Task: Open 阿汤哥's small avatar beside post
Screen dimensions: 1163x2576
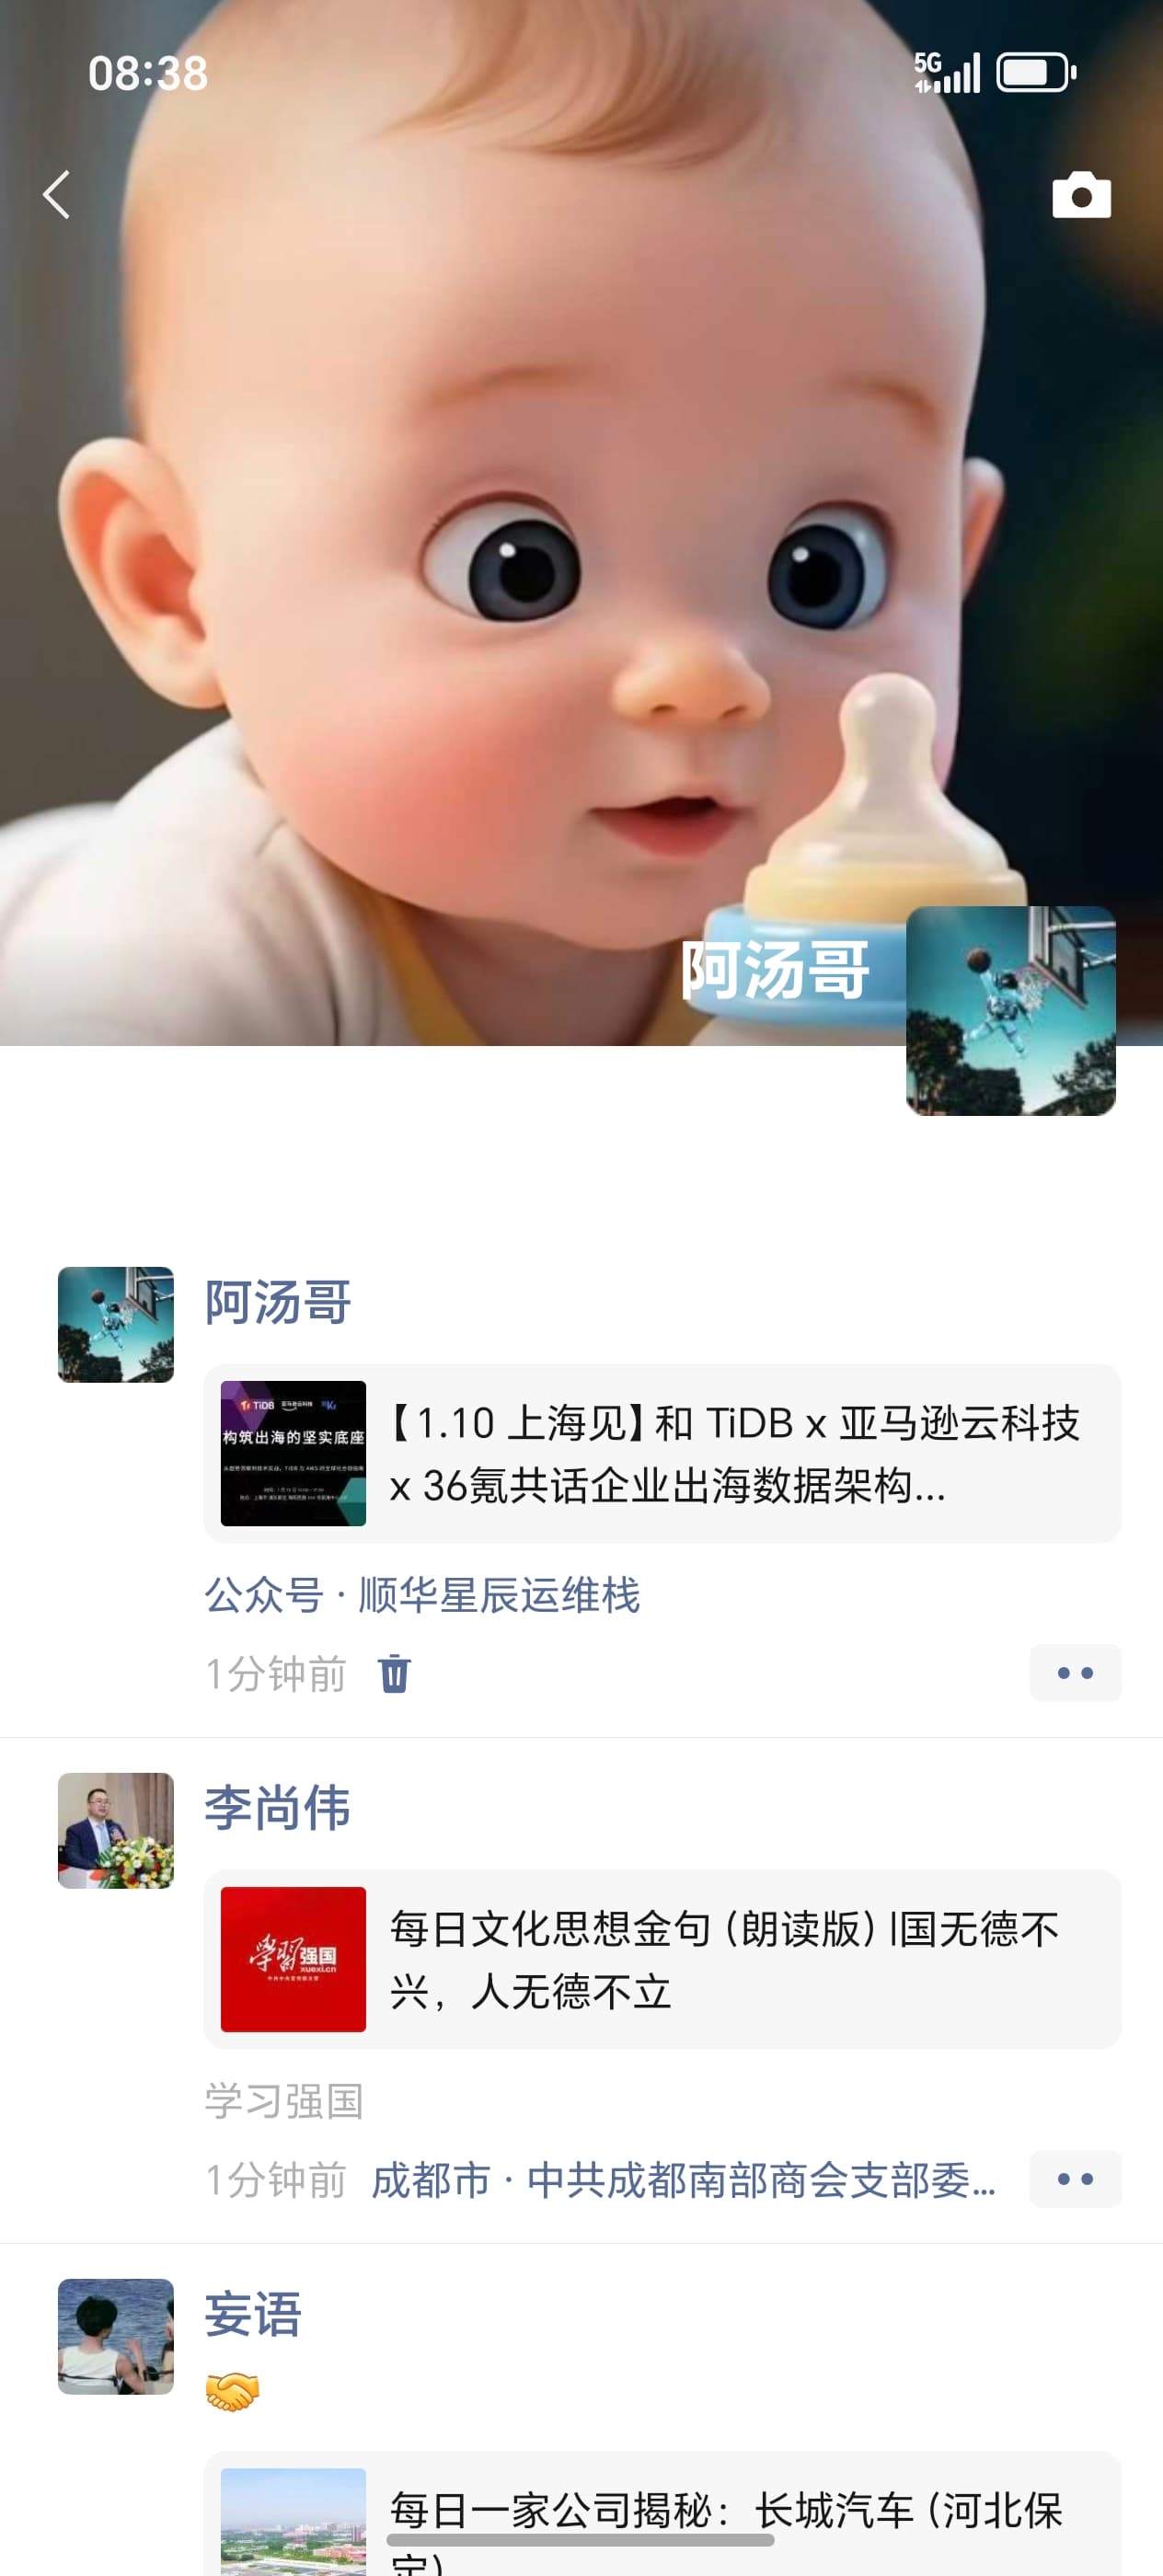Action: (116, 1324)
